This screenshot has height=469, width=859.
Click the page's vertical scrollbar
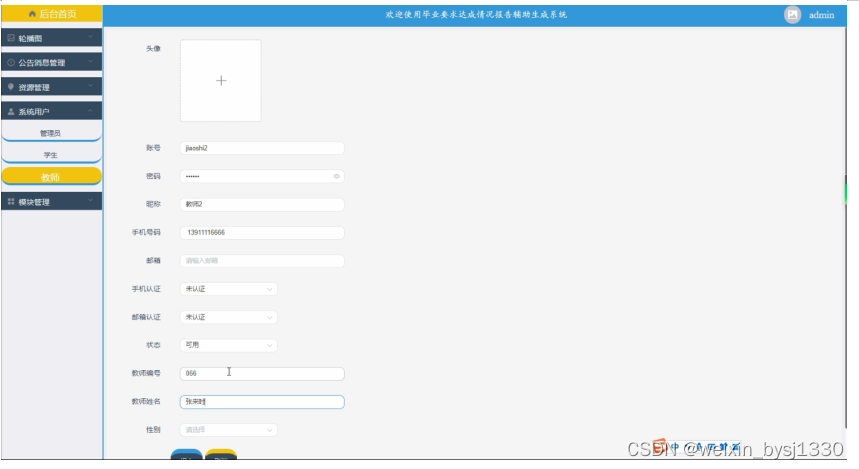(846, 227)
